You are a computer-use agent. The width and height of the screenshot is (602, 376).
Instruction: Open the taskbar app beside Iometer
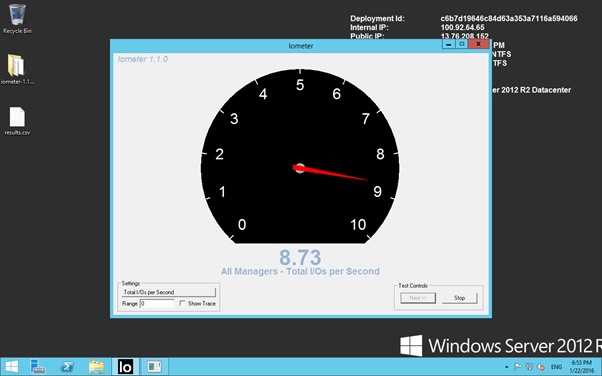coord(154,367)
